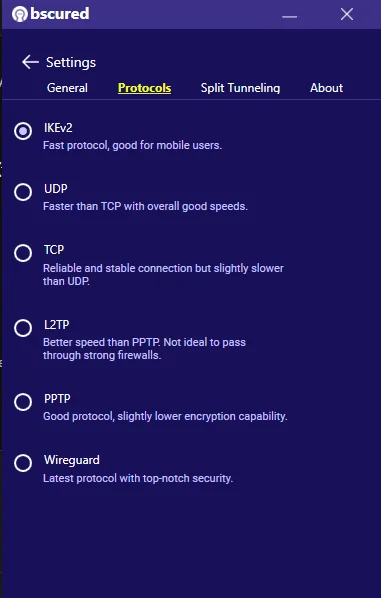Choose the UDP protocol radio button
The height and width of the screenshot is (598, 381).
tap(23, 192)
